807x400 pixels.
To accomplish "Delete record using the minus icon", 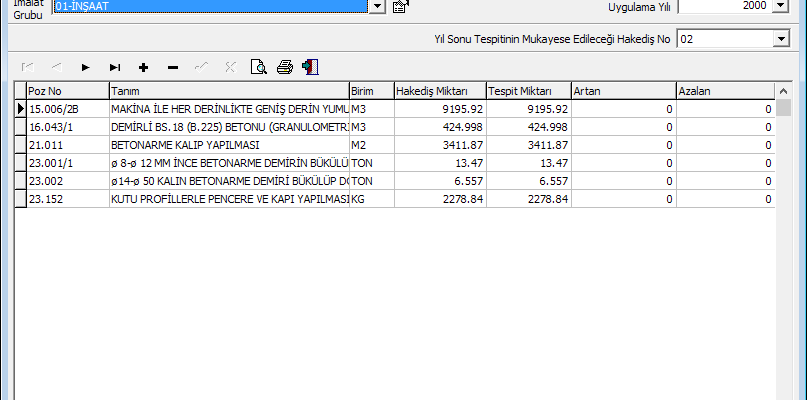I will (173, 67).
